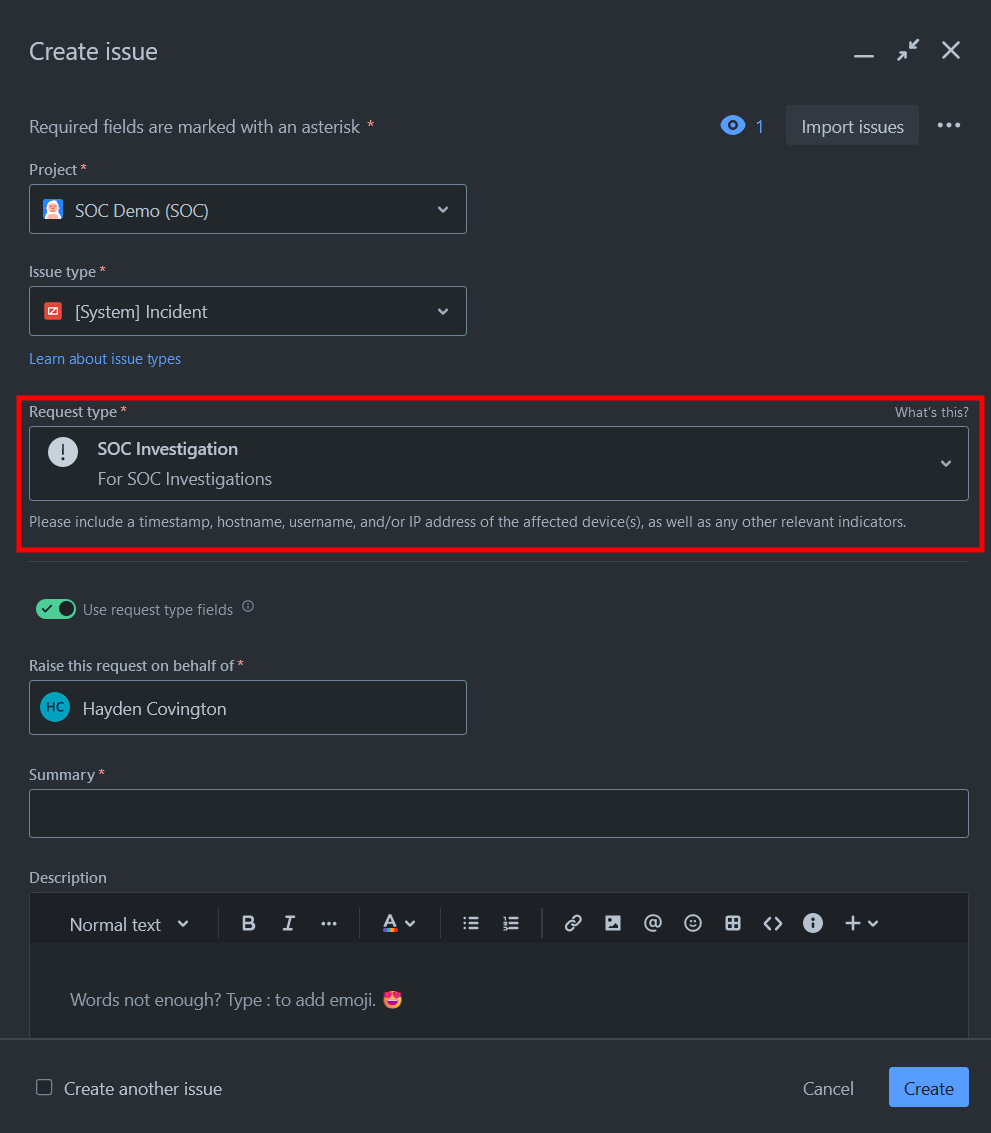
Task: Insert an image into the description
Action: pyautogui.click(x=613, y=924)
